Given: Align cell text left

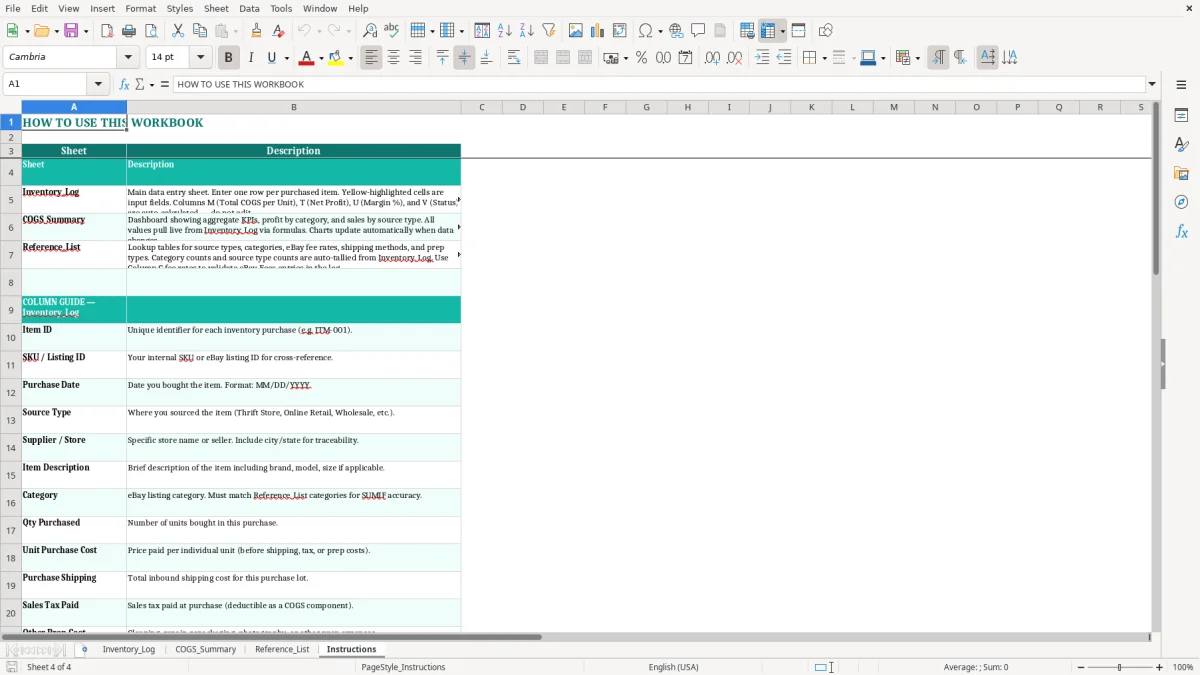Looking at the screenshot, I should (371, 58).
